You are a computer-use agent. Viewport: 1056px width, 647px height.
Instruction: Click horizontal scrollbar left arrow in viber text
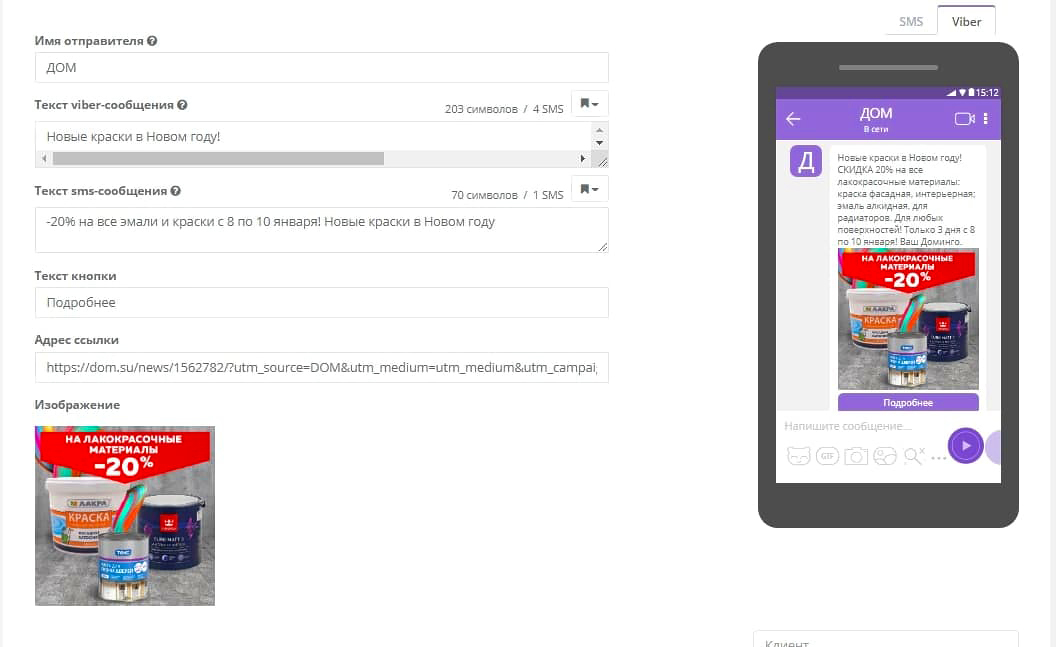pos(44,159)
